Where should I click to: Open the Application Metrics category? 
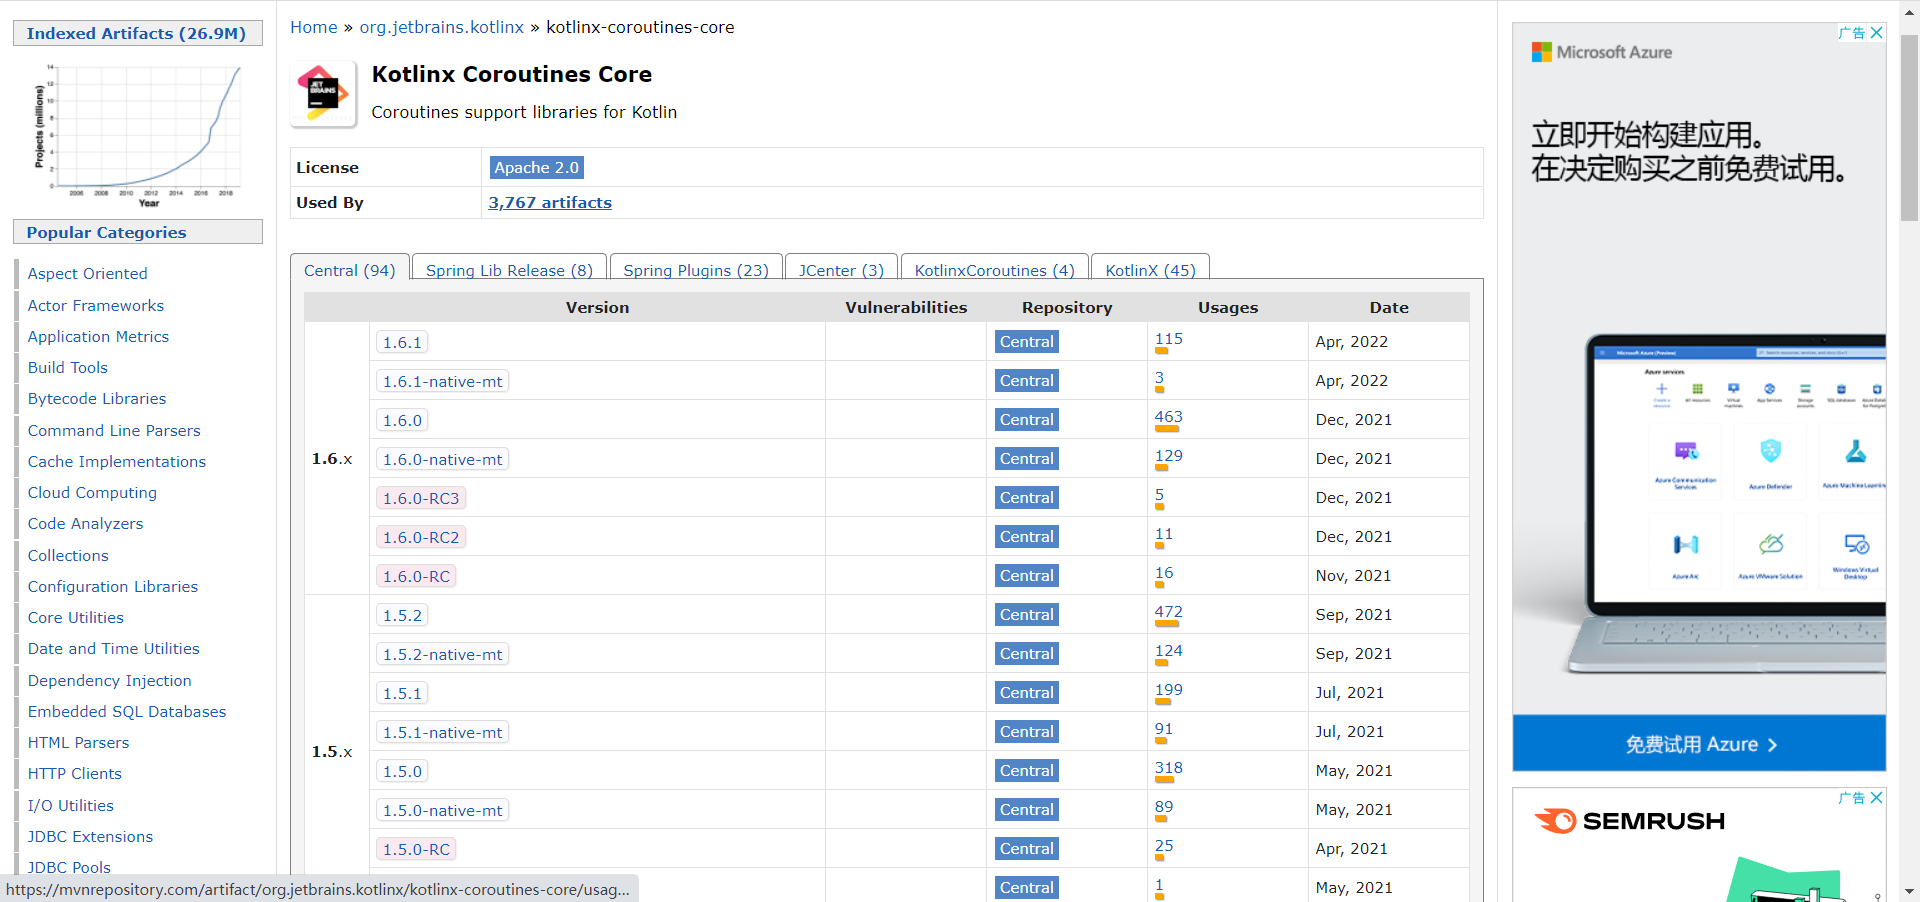[x=98, y=337]
